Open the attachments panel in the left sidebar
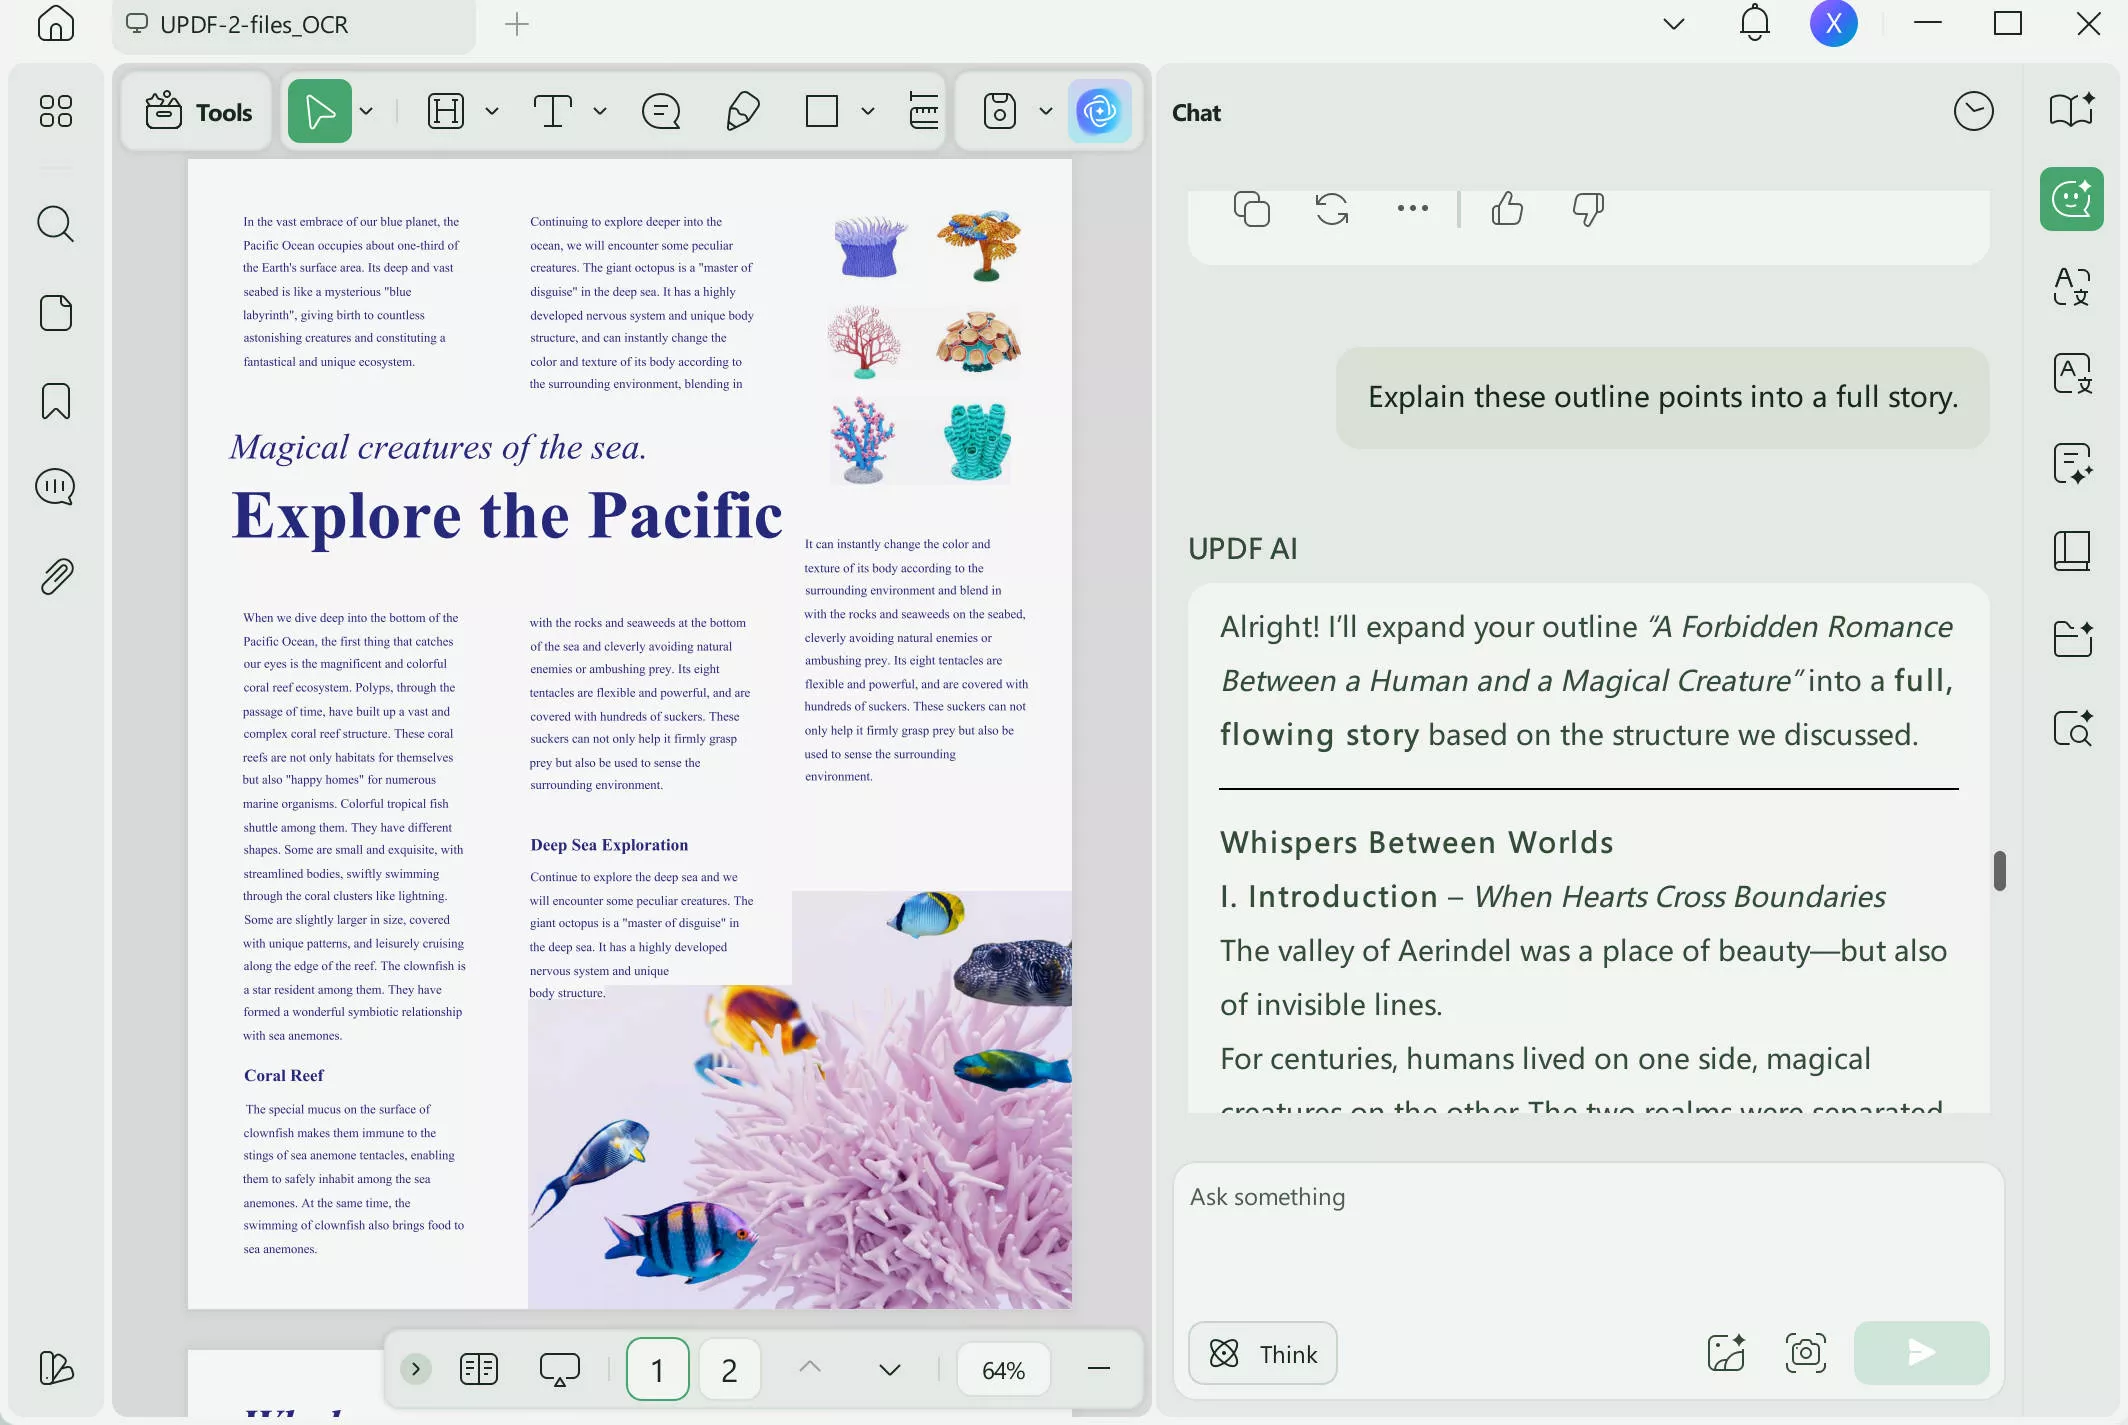This screenshot has width=2128, height=1425. pyautogui.click(x=55, y=575)
